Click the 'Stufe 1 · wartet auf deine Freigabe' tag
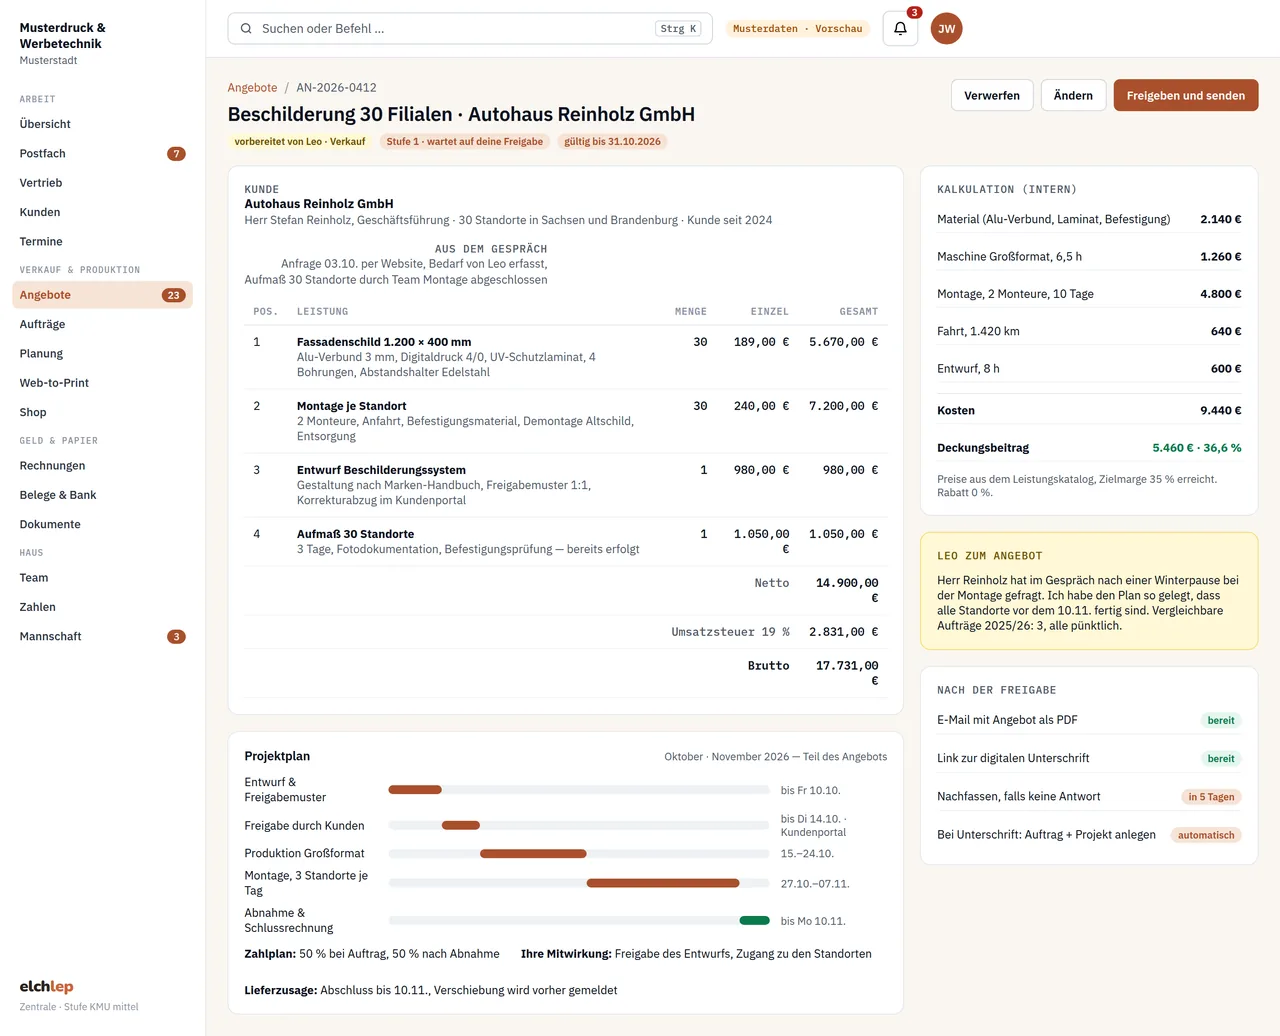This screenshot has width=1280, height=1036. pyautogui.click(x=465, y=142)
